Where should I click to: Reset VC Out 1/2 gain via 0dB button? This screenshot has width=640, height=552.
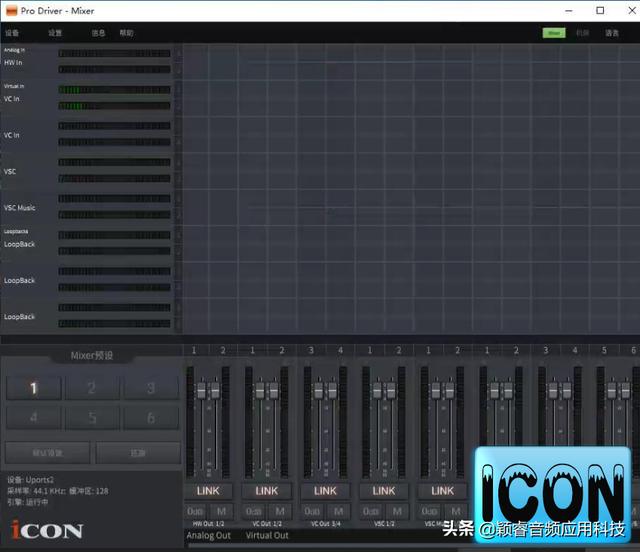click(x=254, y=511)
